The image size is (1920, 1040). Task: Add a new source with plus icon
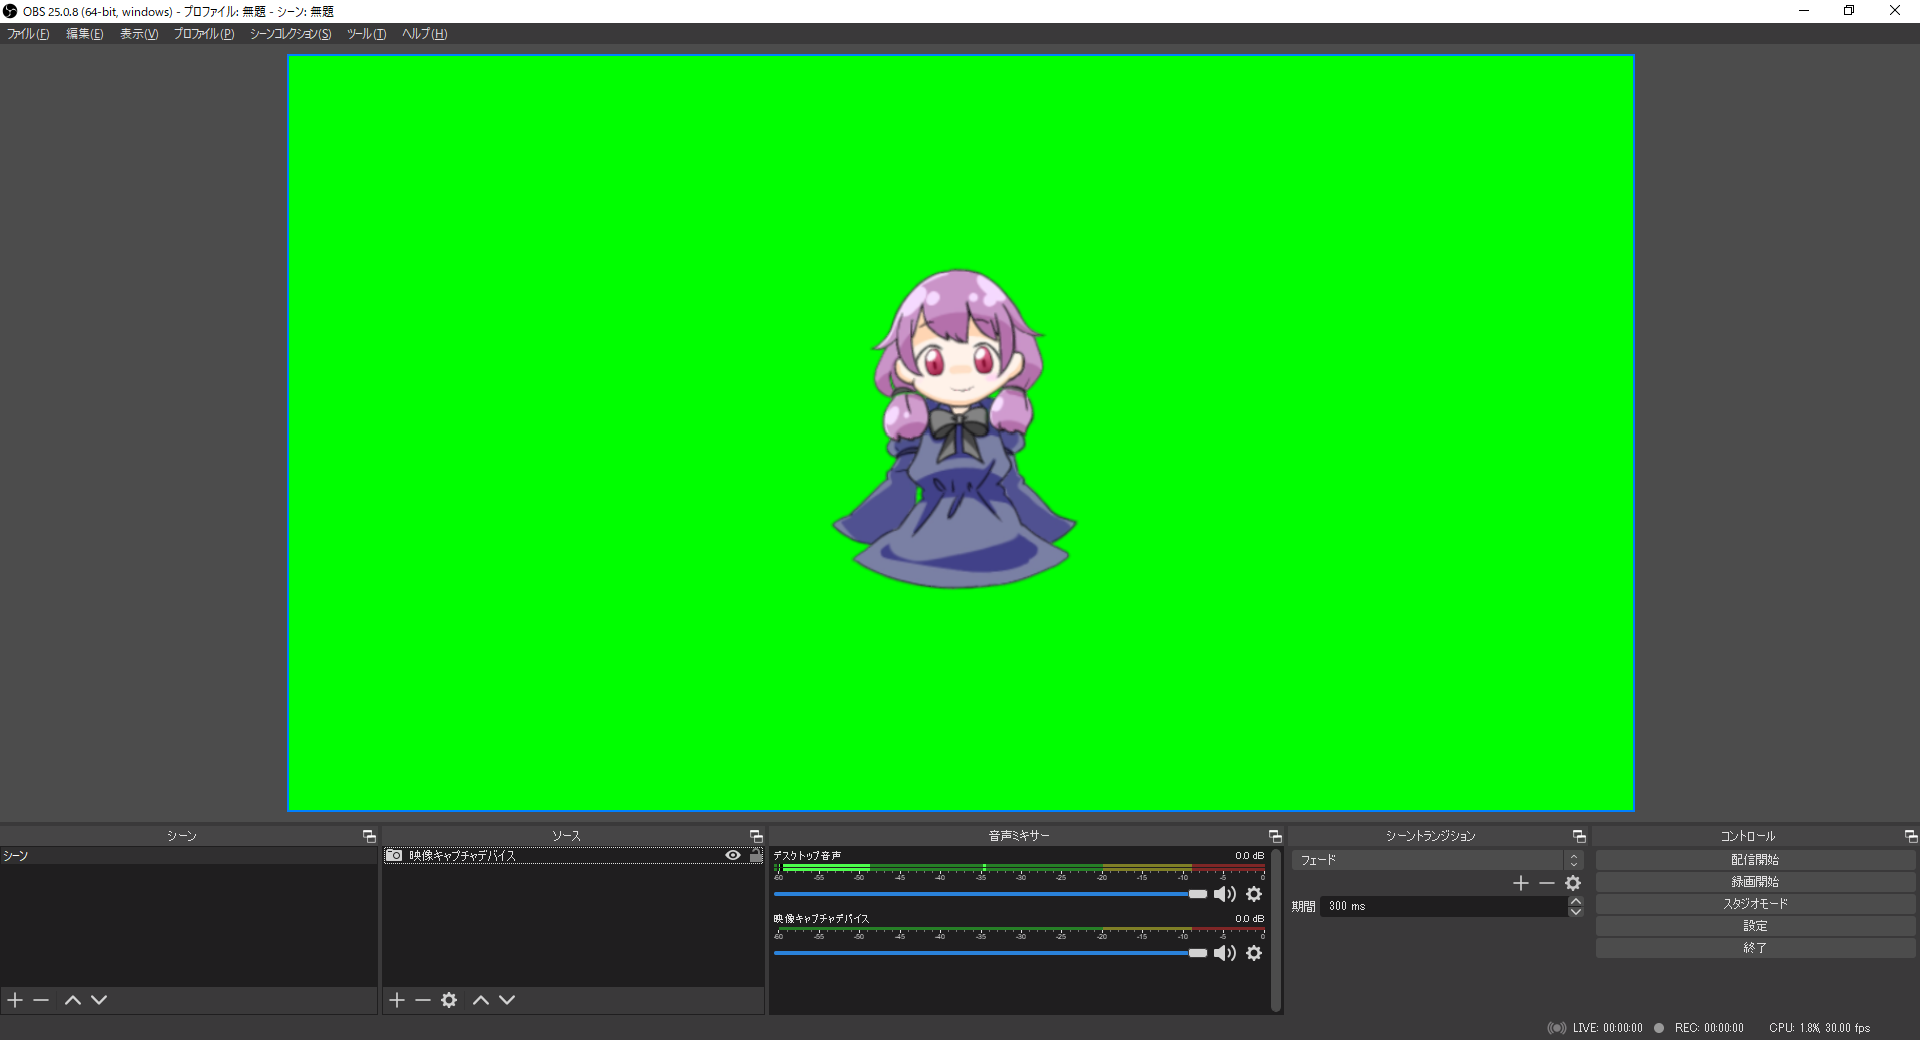pos(397,1000)
